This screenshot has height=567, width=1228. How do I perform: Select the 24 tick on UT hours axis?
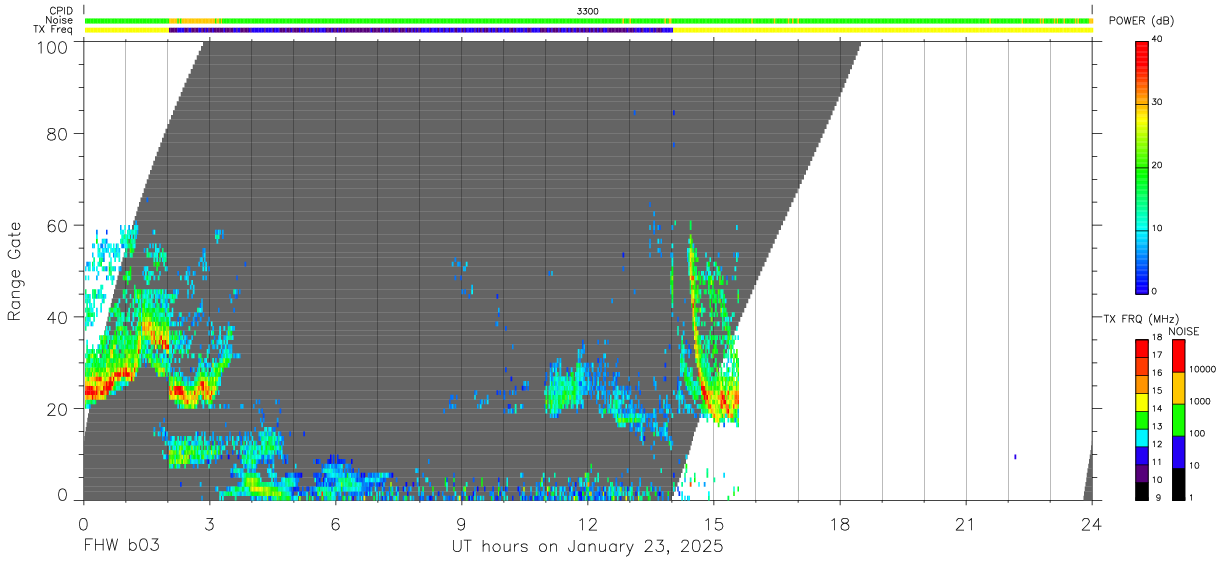[x=1092, y=523]
